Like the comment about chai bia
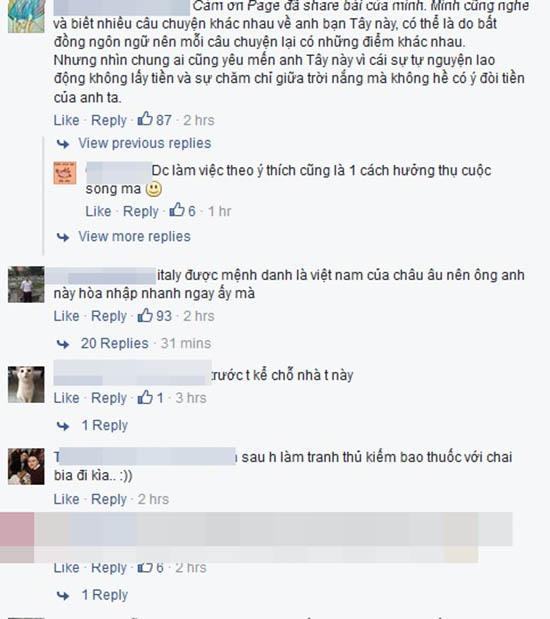 coord(66,499)
